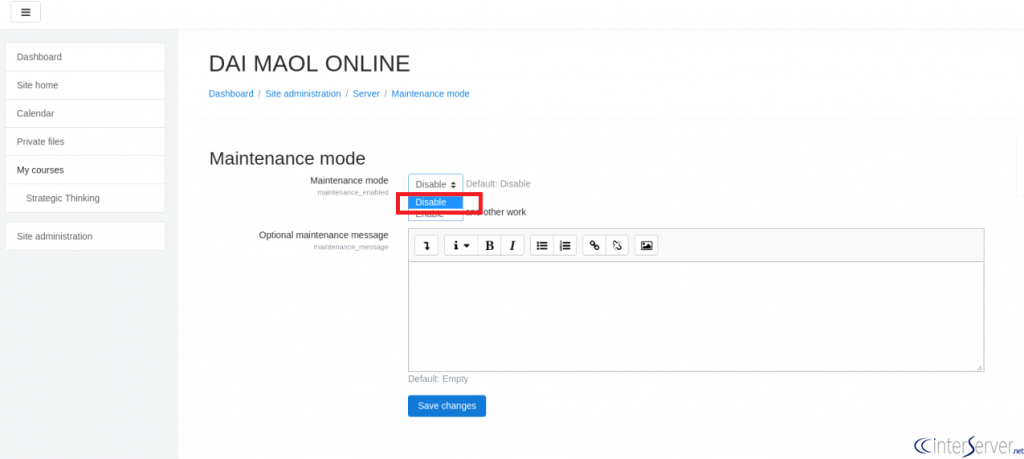Open Dashboard in the sidebar
The width and height of the screenshot is (1024, 459).
click(85, 57)
